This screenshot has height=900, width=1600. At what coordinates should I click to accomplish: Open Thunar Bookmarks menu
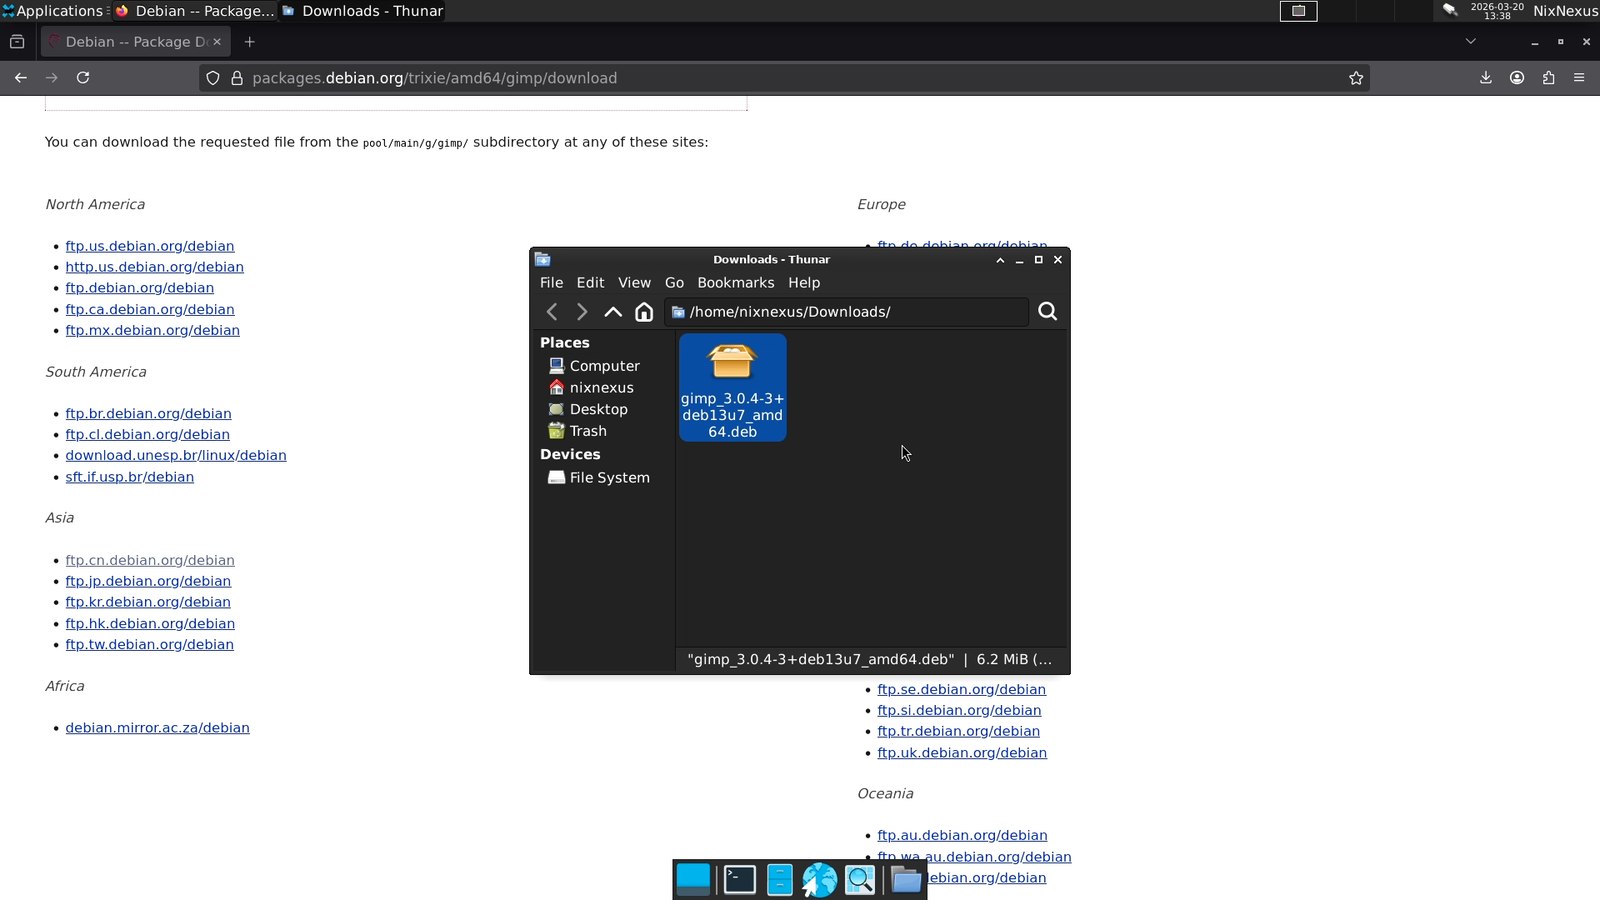[736, 283]
